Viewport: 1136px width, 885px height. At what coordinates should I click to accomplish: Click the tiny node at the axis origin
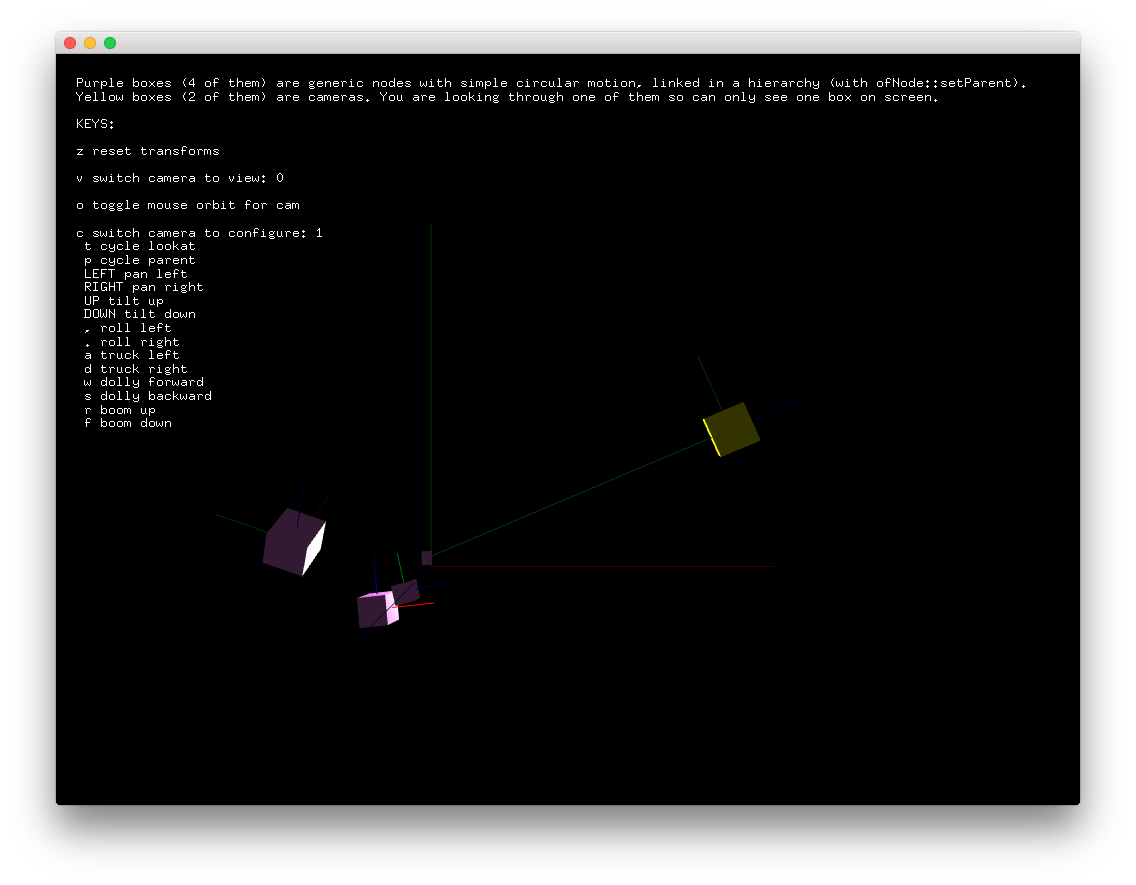point(427,558)
